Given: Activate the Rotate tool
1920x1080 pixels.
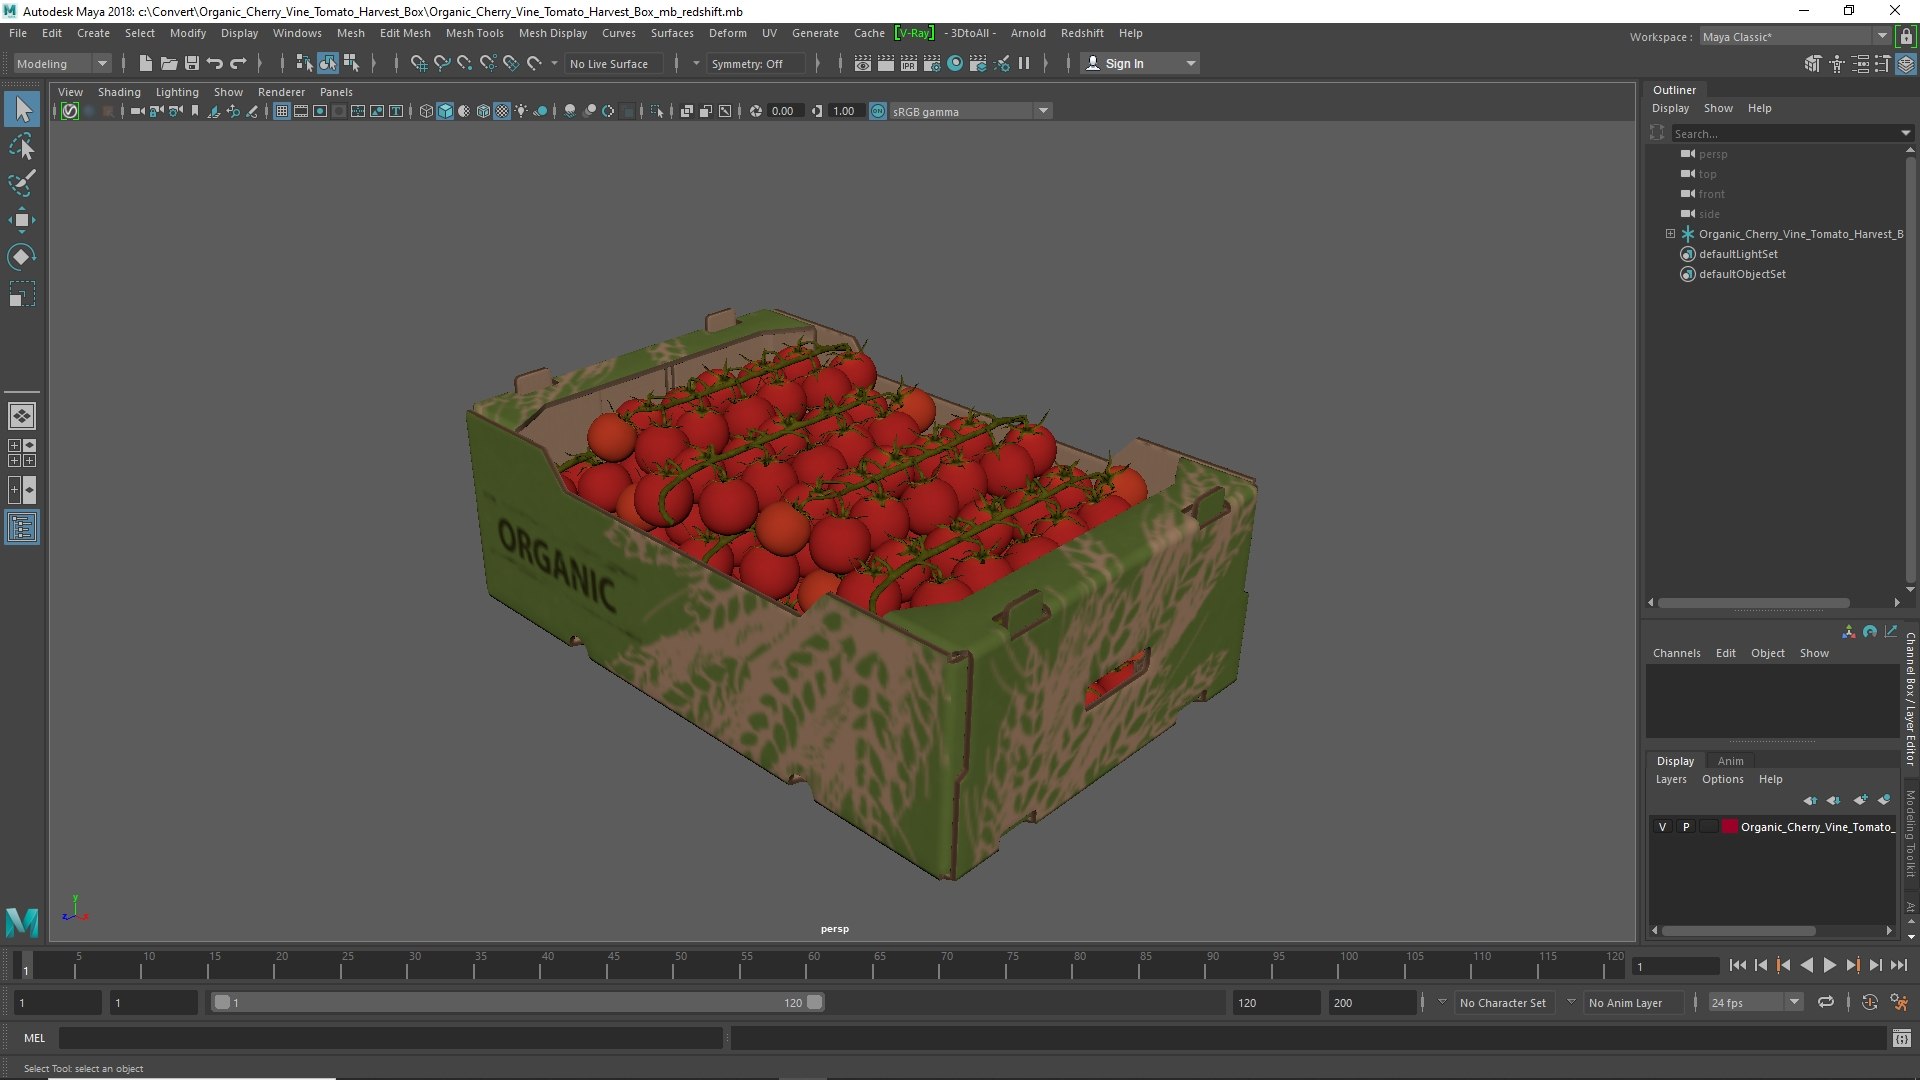Looking at the screenshot, I should pos(22,257).
